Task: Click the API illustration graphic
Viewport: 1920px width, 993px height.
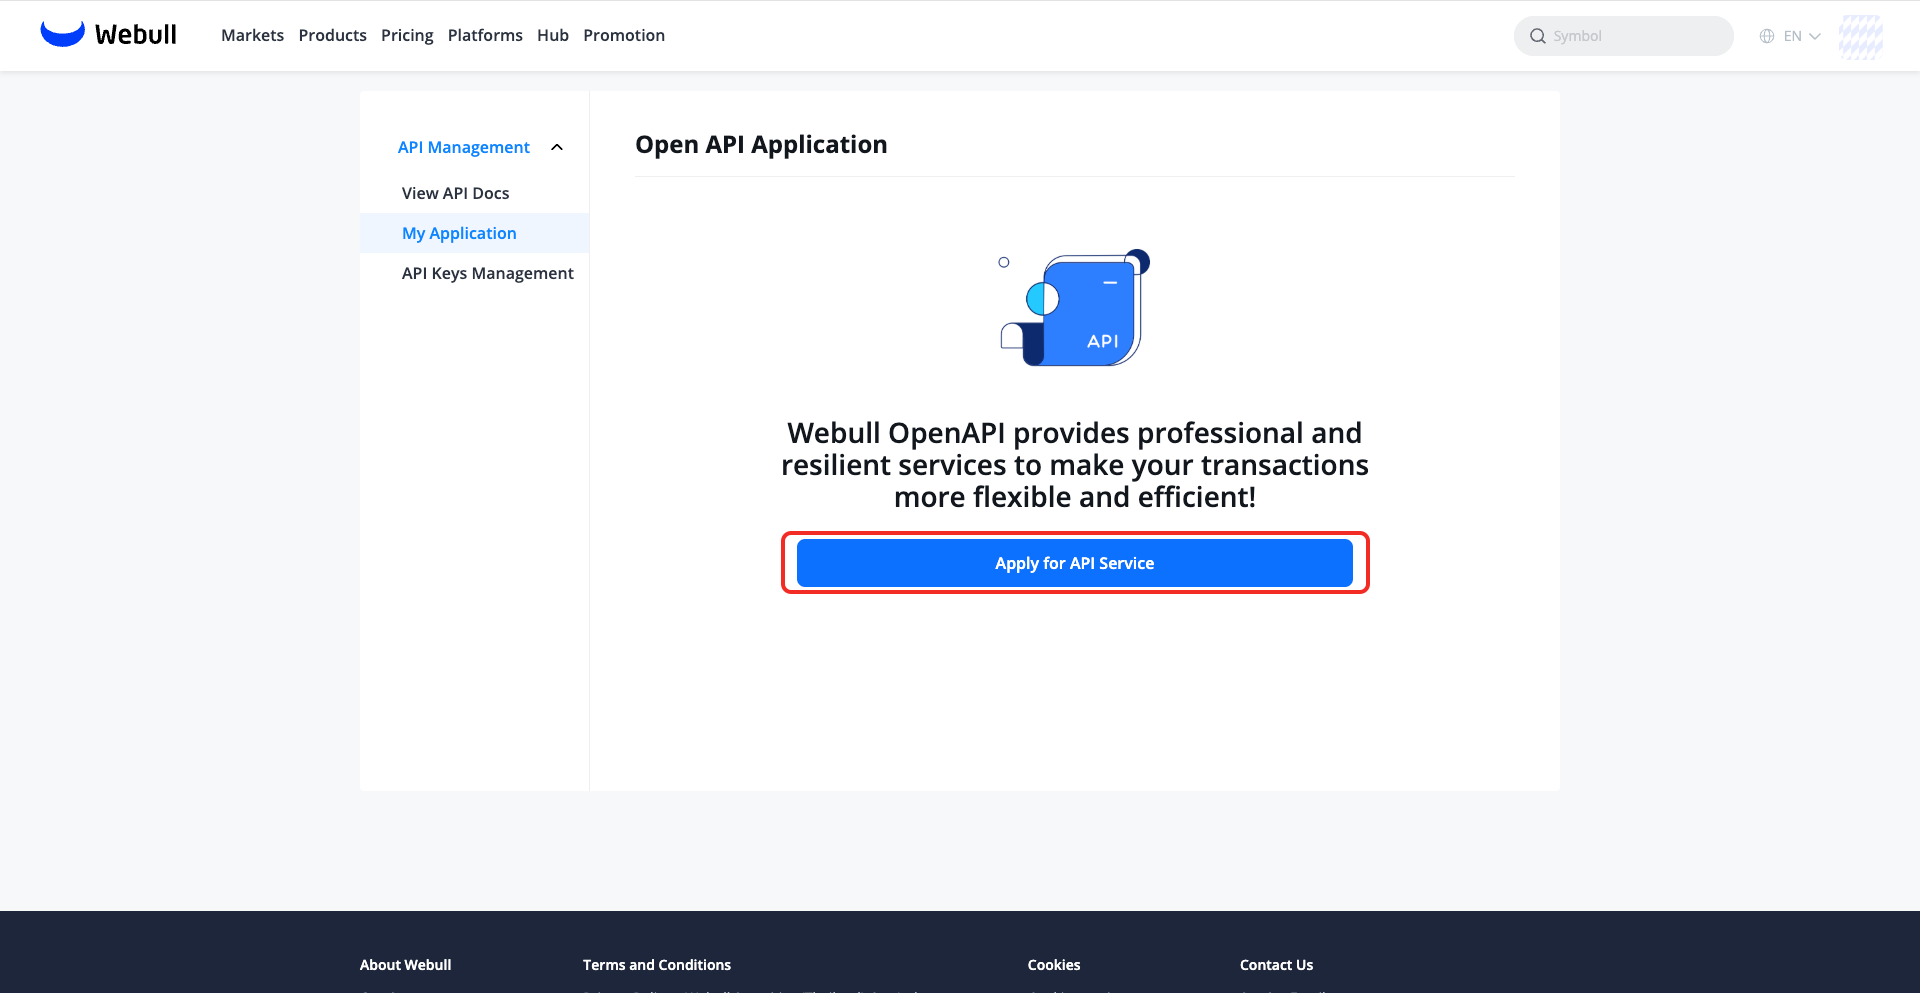Action: 1075,307
